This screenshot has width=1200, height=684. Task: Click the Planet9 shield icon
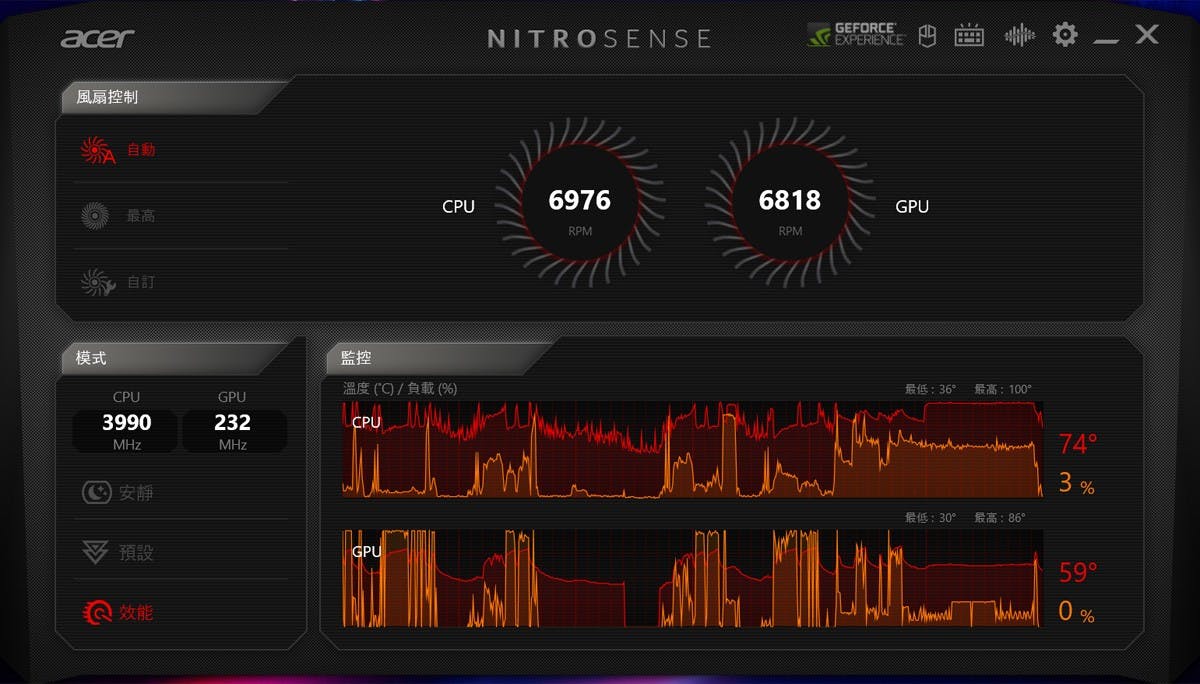click(927, 36)
